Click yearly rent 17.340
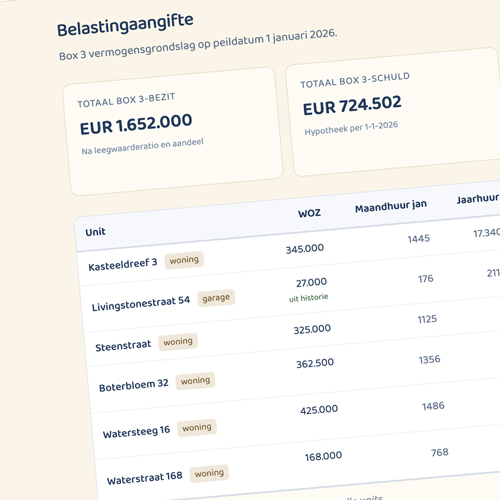This screenshot has width=500, height=500. pyautogui.click(x=486, y=233)
